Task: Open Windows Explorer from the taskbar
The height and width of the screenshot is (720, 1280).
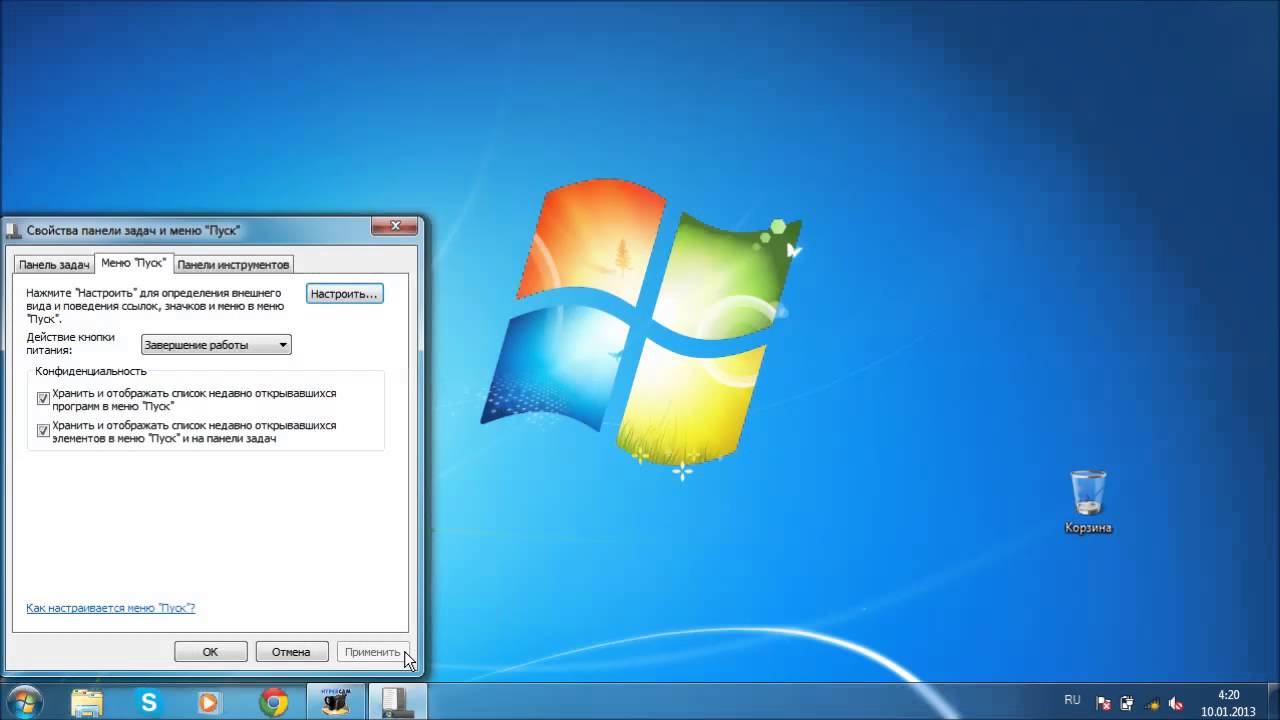Action: pyautogui.click(x=87, y=702)
